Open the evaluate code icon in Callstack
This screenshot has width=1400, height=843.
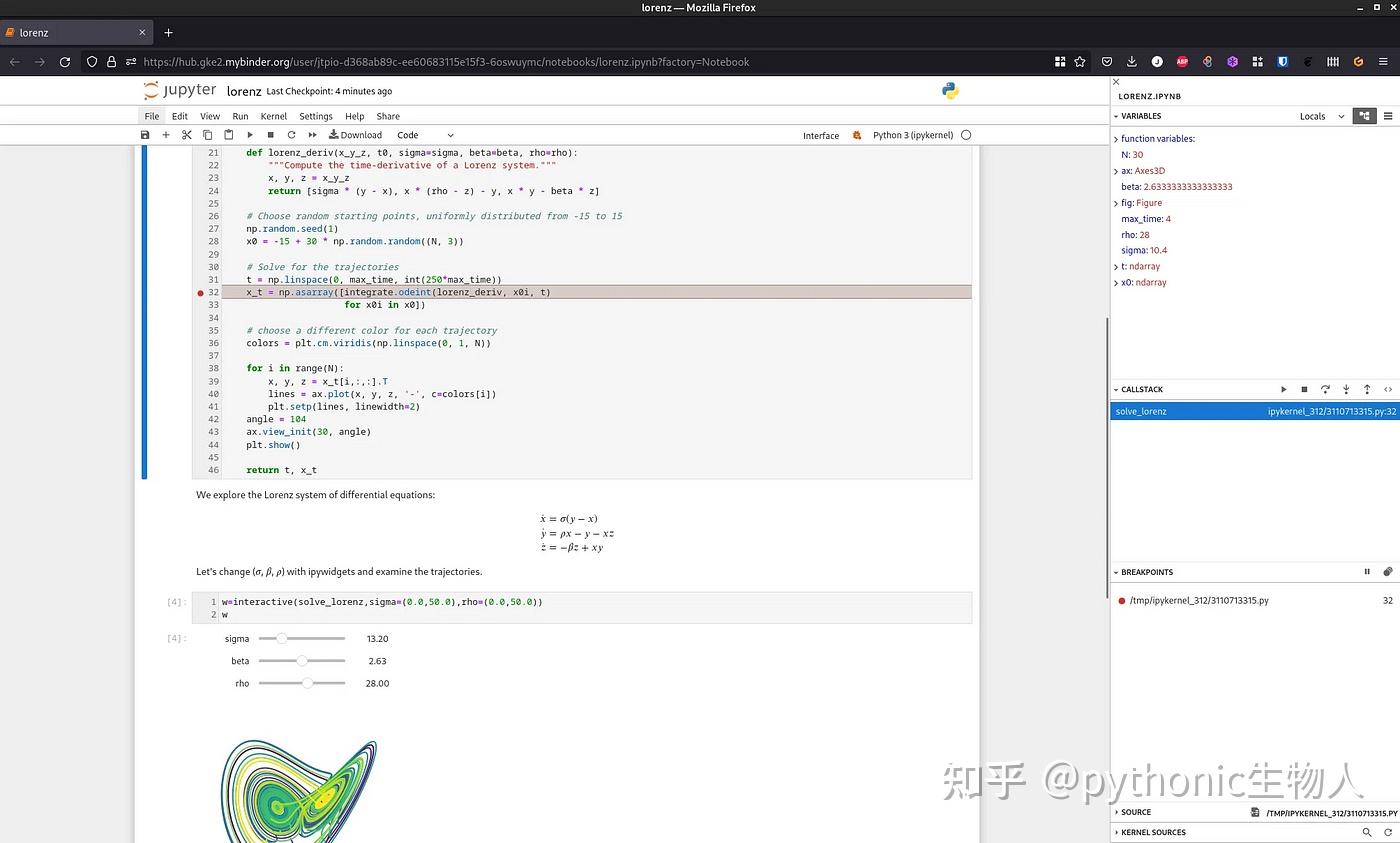[1388, 389]
